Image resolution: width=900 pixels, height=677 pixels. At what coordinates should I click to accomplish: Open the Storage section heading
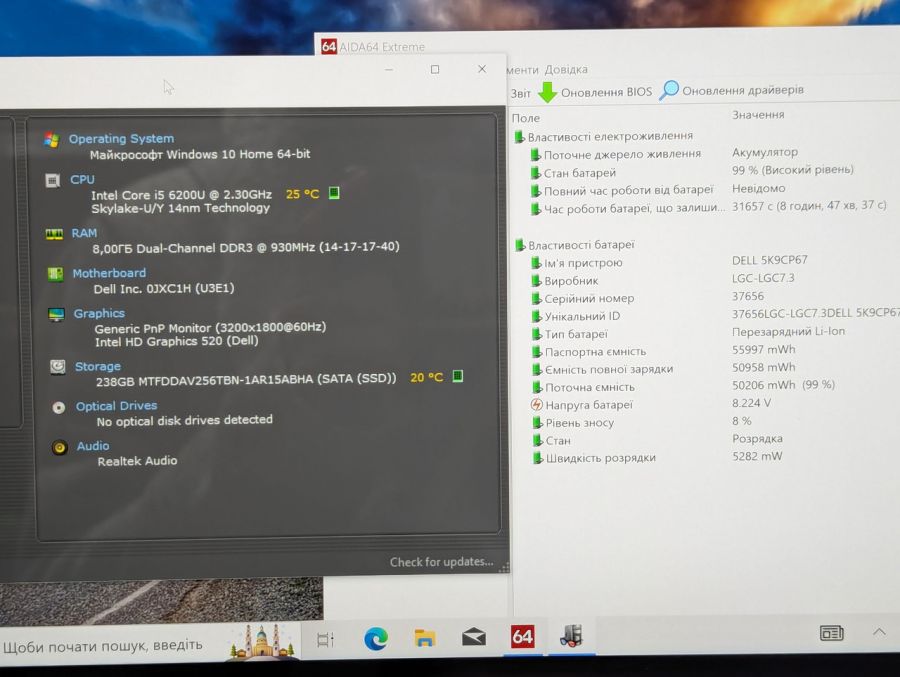tap(98, 366)
